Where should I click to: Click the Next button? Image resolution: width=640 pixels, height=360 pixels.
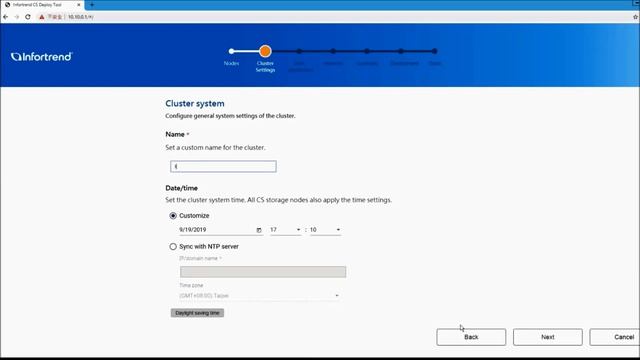coord(548,337)
